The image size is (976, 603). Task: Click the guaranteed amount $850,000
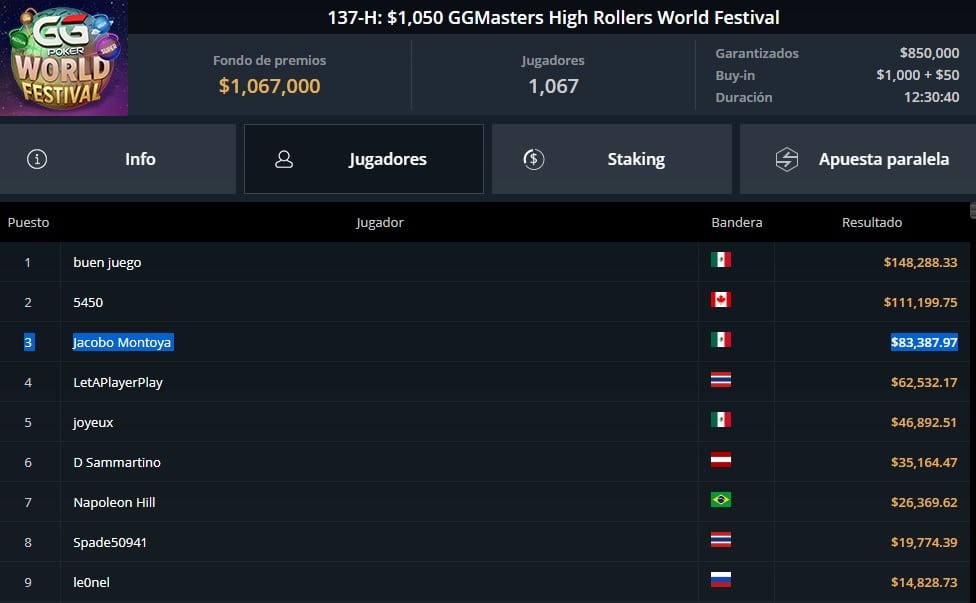click(929, 53)
